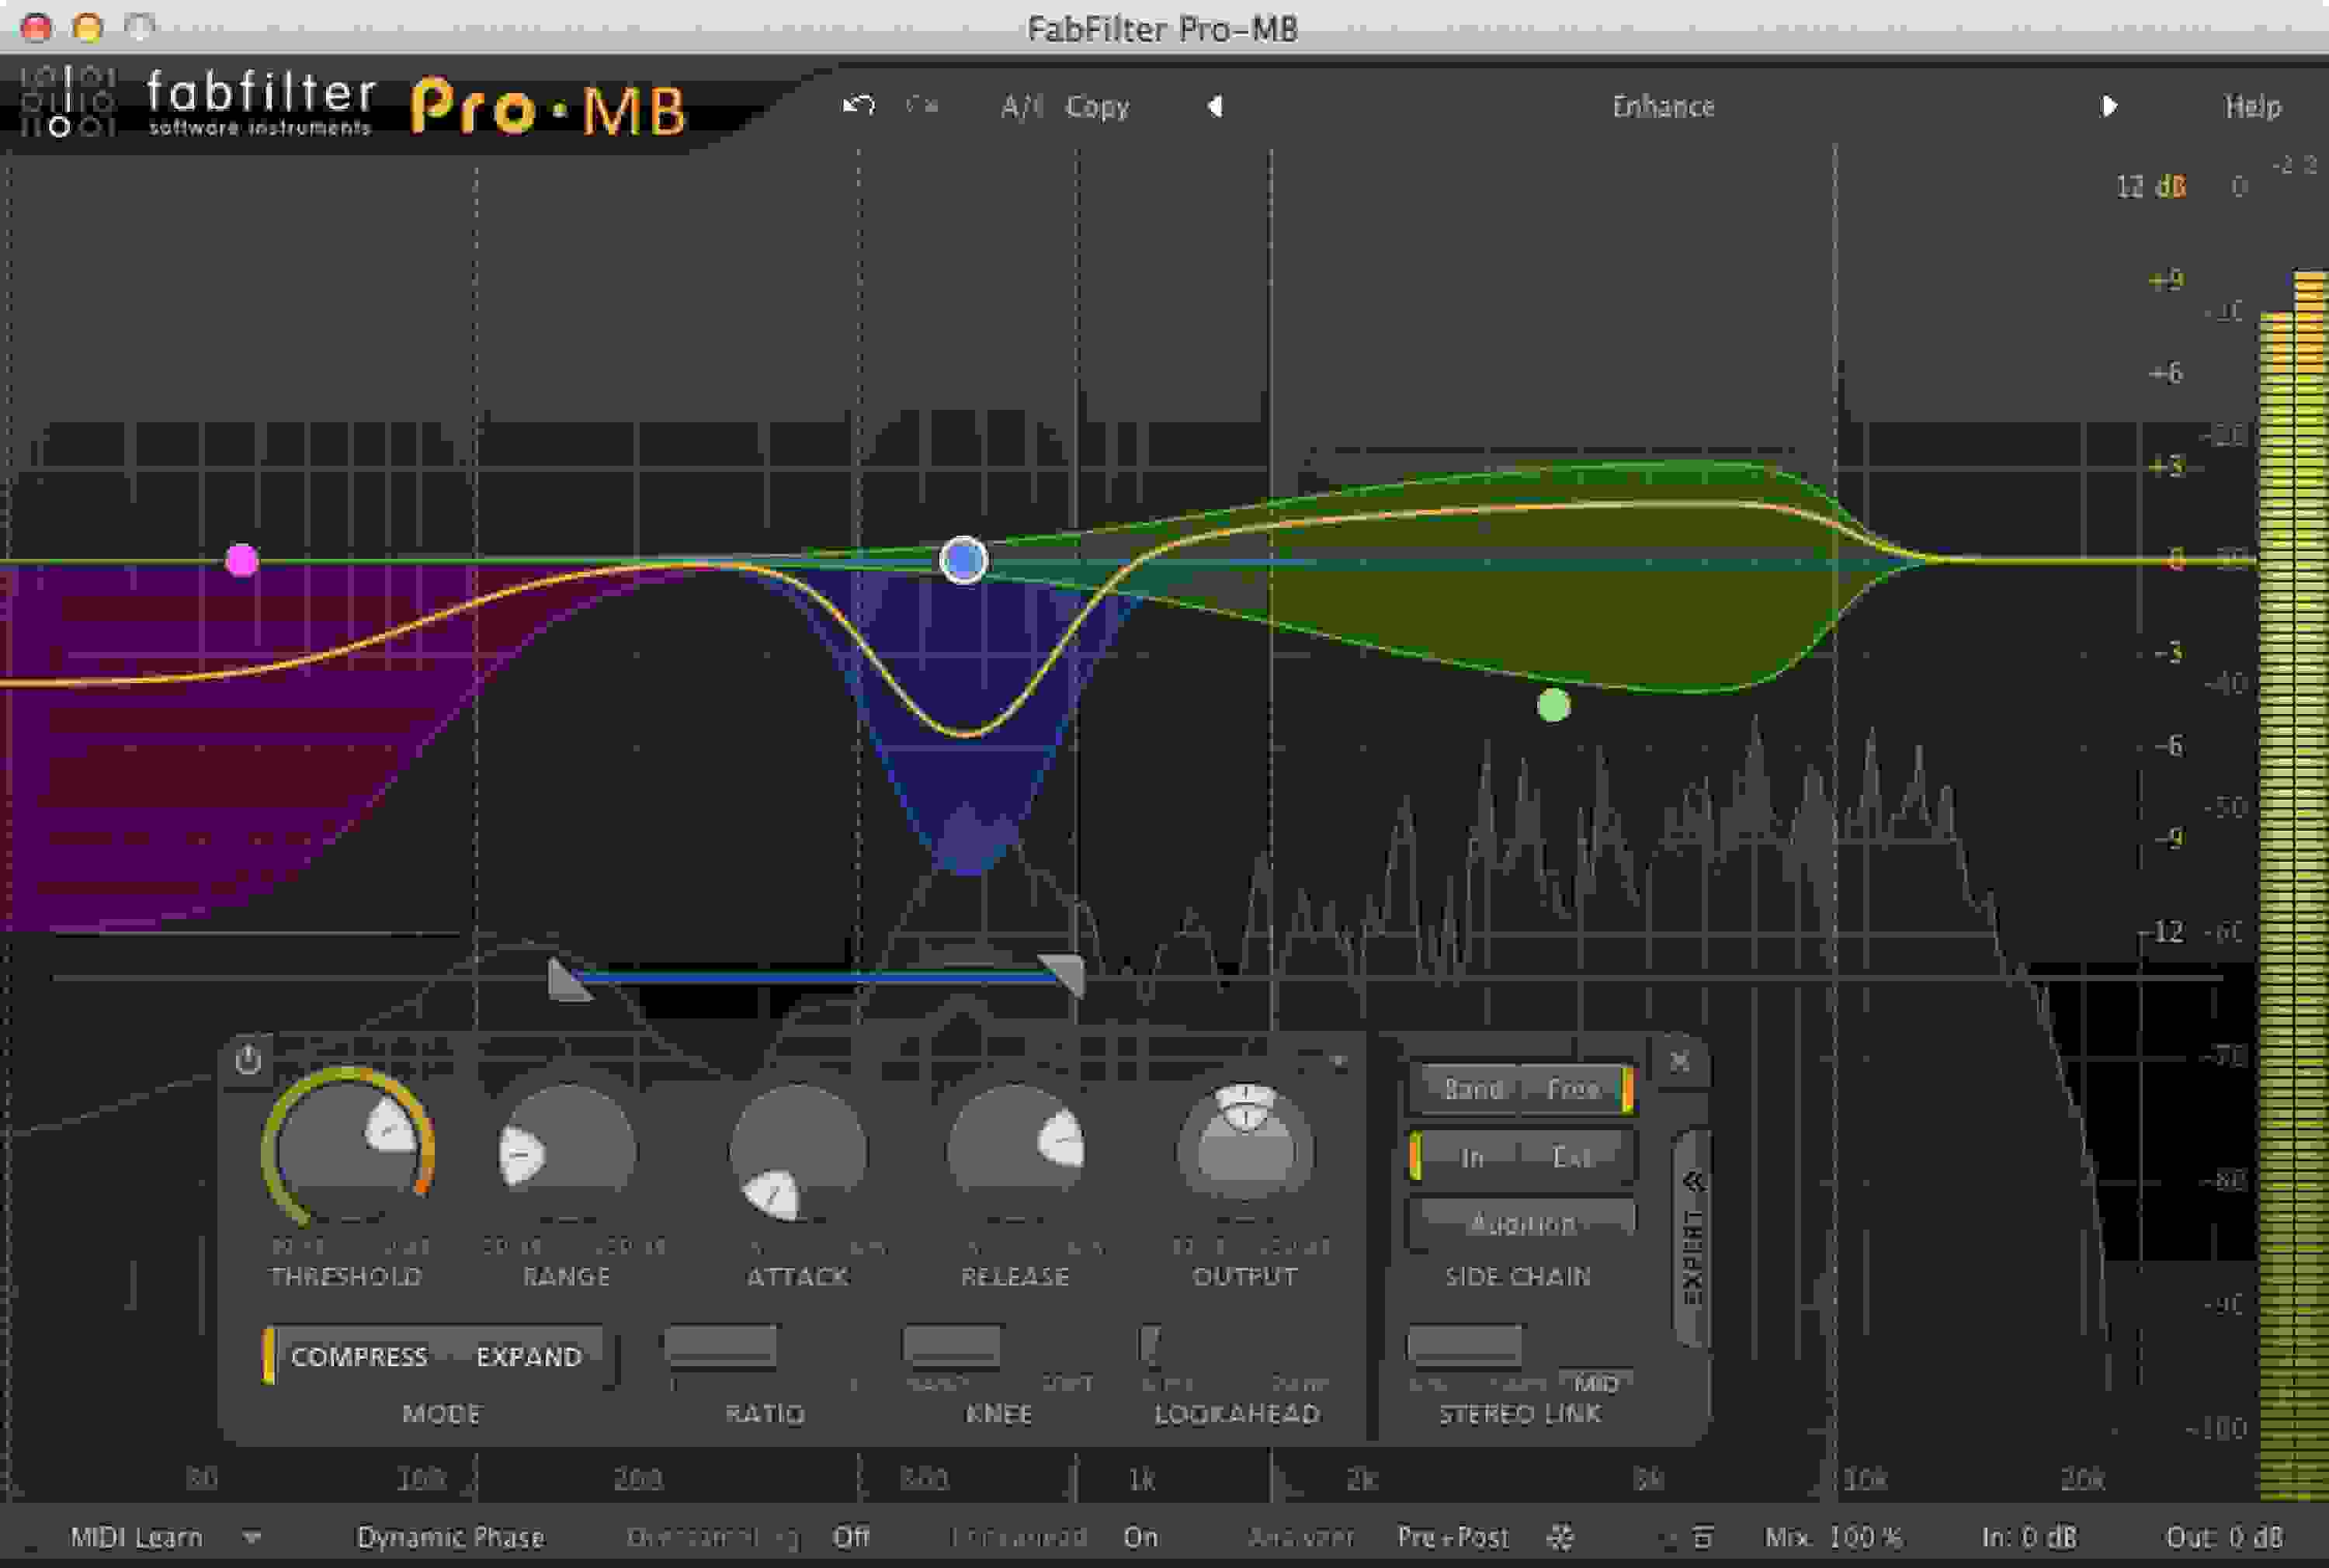Image resolution: width=2329 pixels, height=1568 pixels.
Task: Click the A/B comparison switch
Action: coord(1019,105)
